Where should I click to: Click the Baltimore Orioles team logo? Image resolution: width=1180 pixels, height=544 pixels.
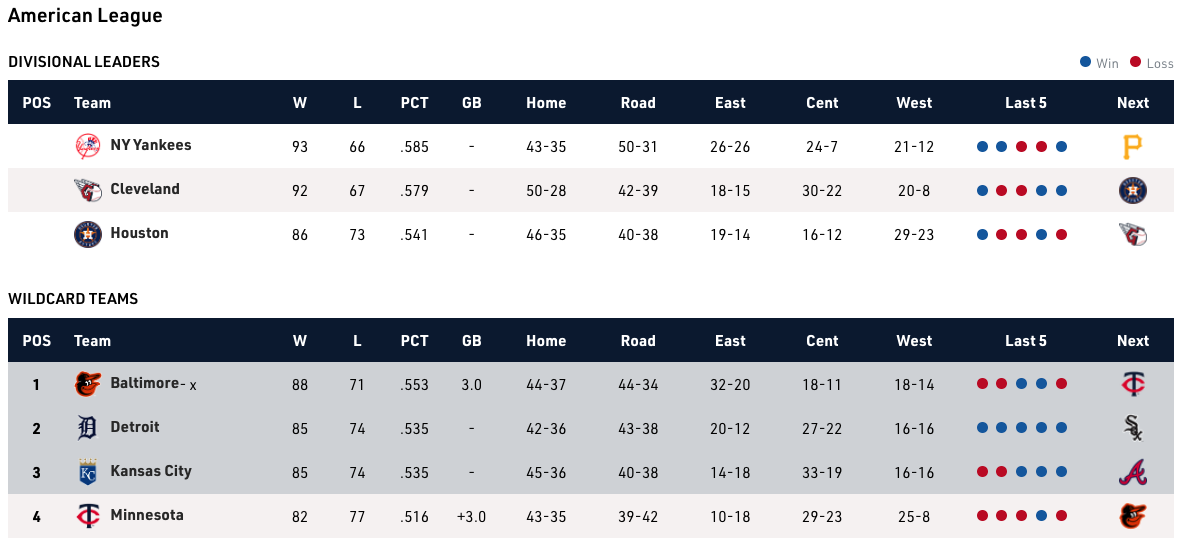tap(88, 384)
